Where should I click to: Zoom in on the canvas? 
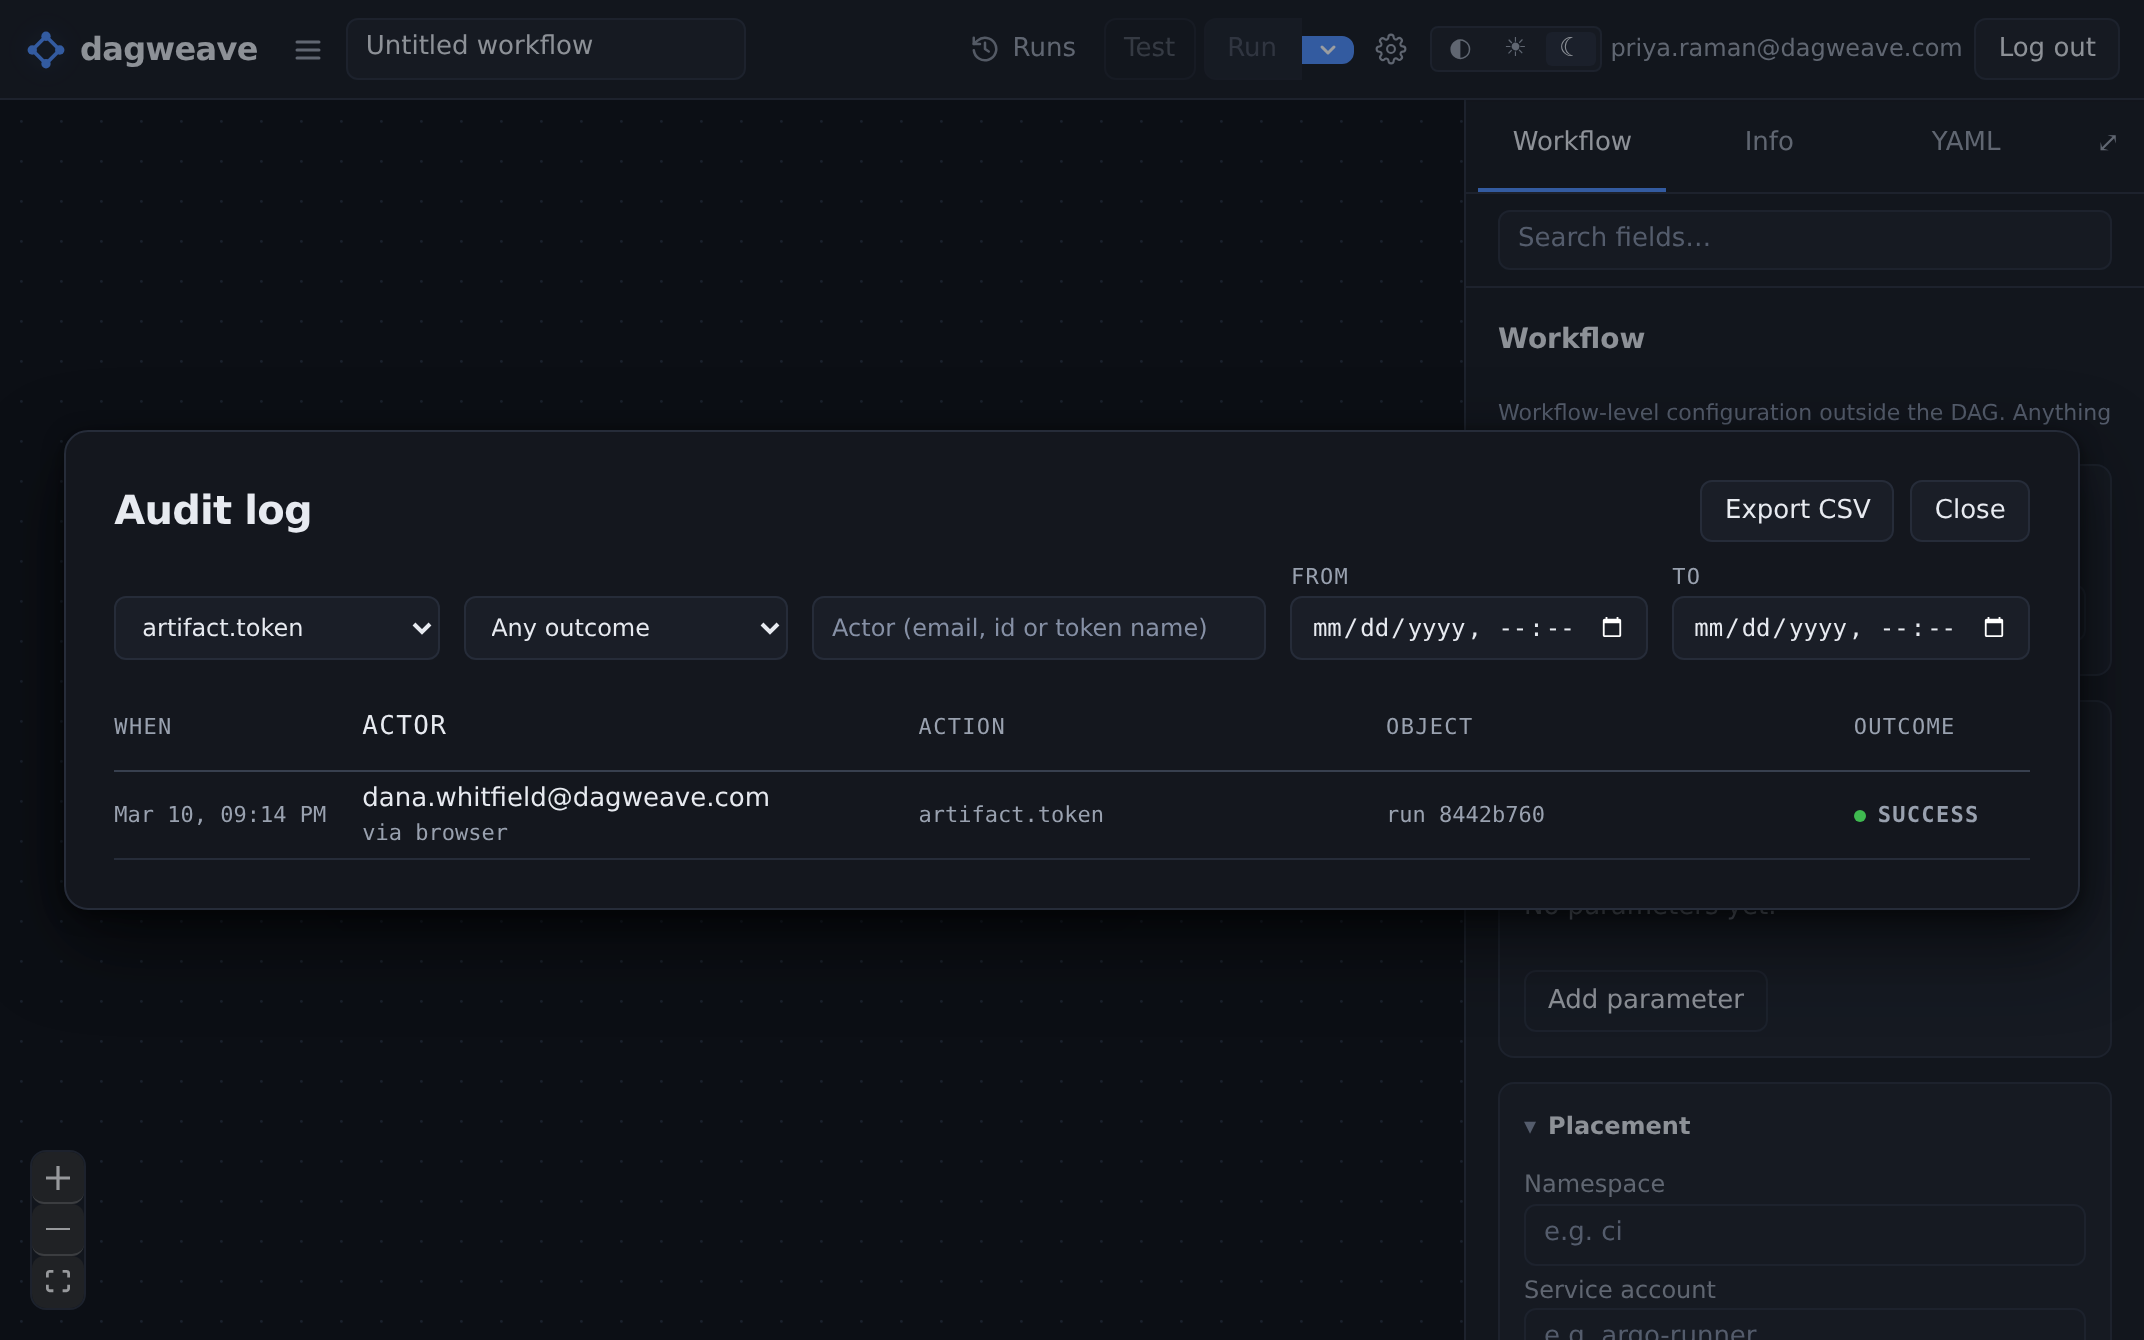click(x=58, y=1178)
